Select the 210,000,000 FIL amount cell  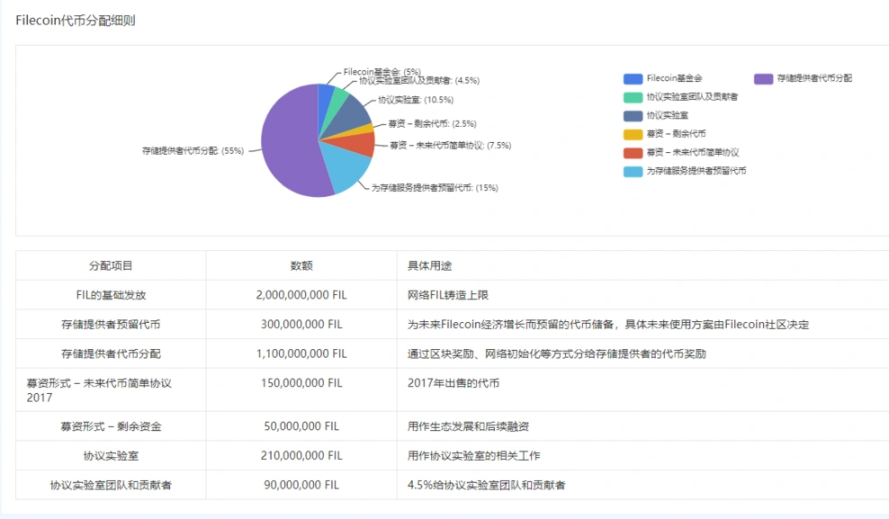pos(301,456)
